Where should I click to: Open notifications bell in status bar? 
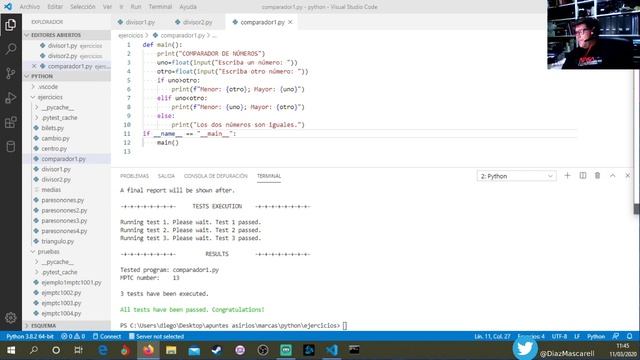pyautogui.click(x=629, y=336)
